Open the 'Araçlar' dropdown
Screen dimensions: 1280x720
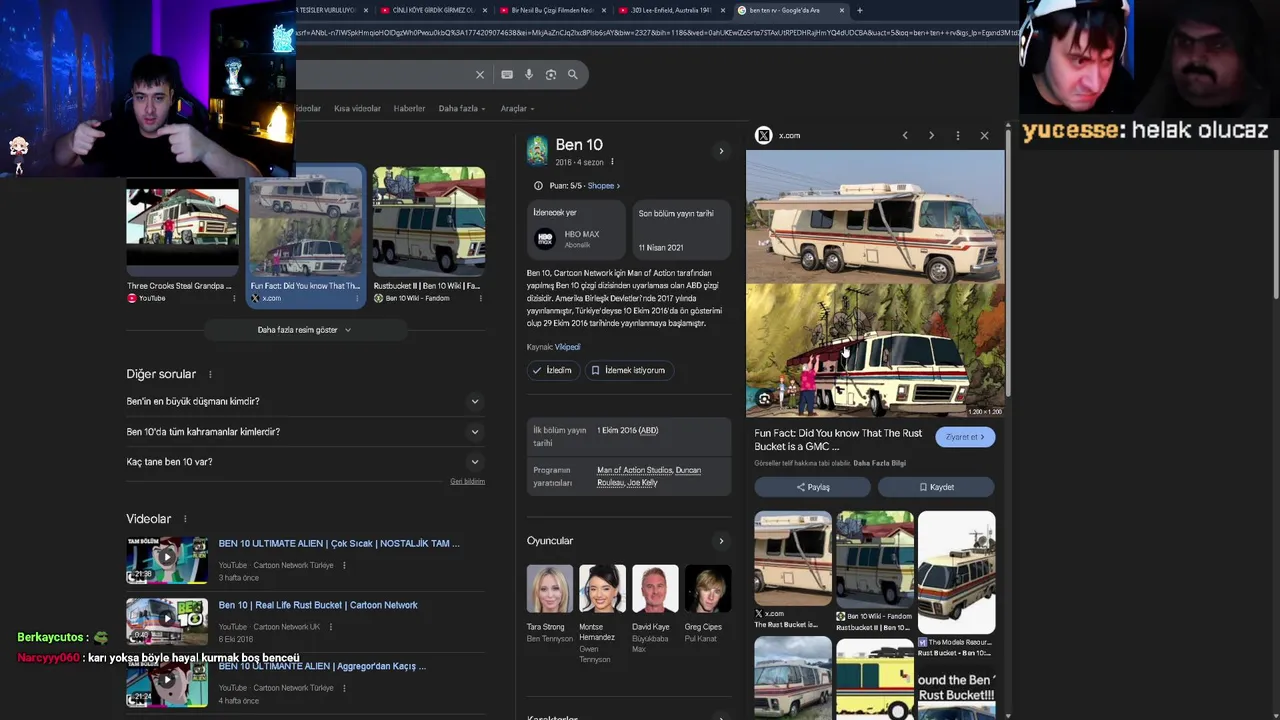pos(517,108)
